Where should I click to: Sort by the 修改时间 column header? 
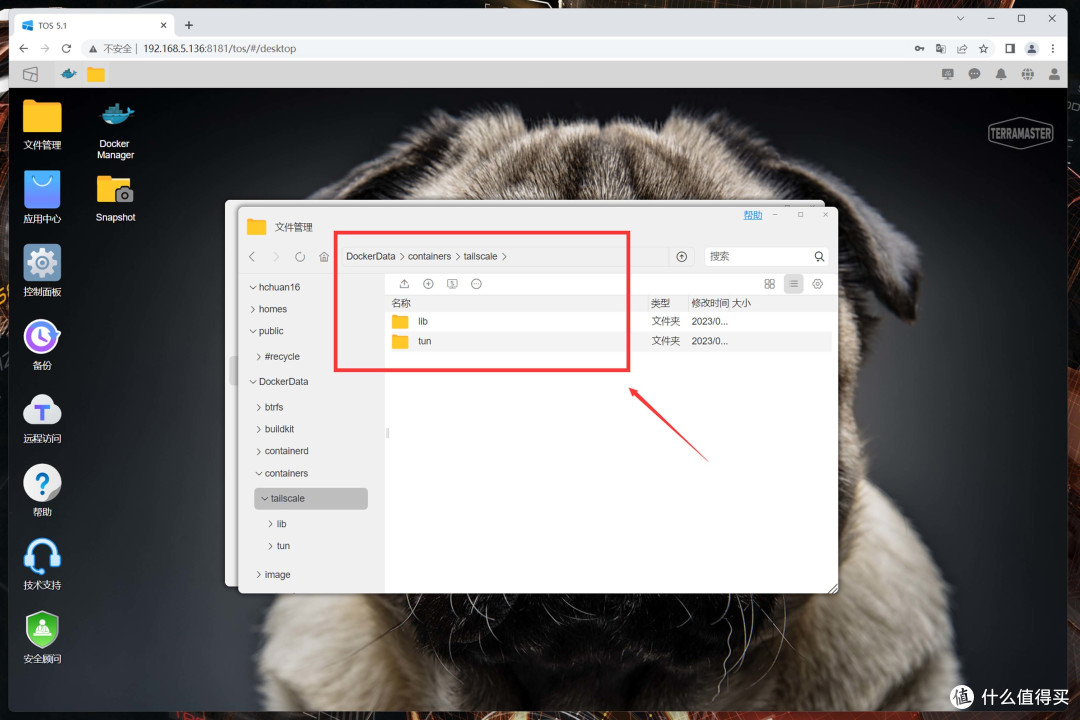click(x=710, y=303)
